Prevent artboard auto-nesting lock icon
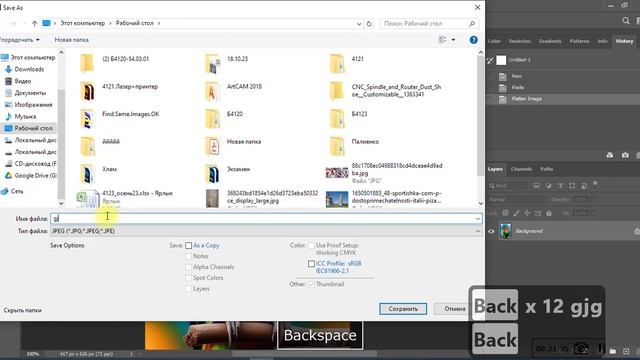This screenshot has height=360, width=640. pos(538,213)
